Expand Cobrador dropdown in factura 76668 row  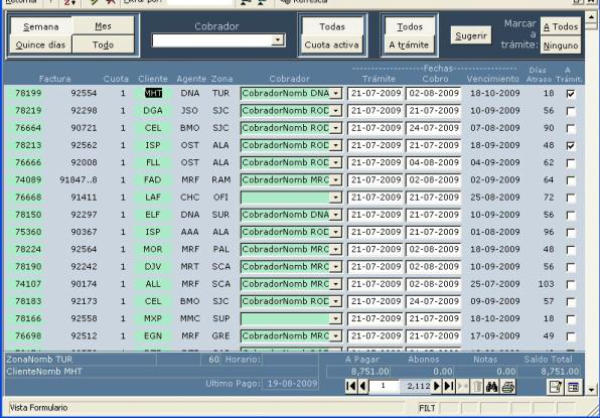click(x=336, y=197)
